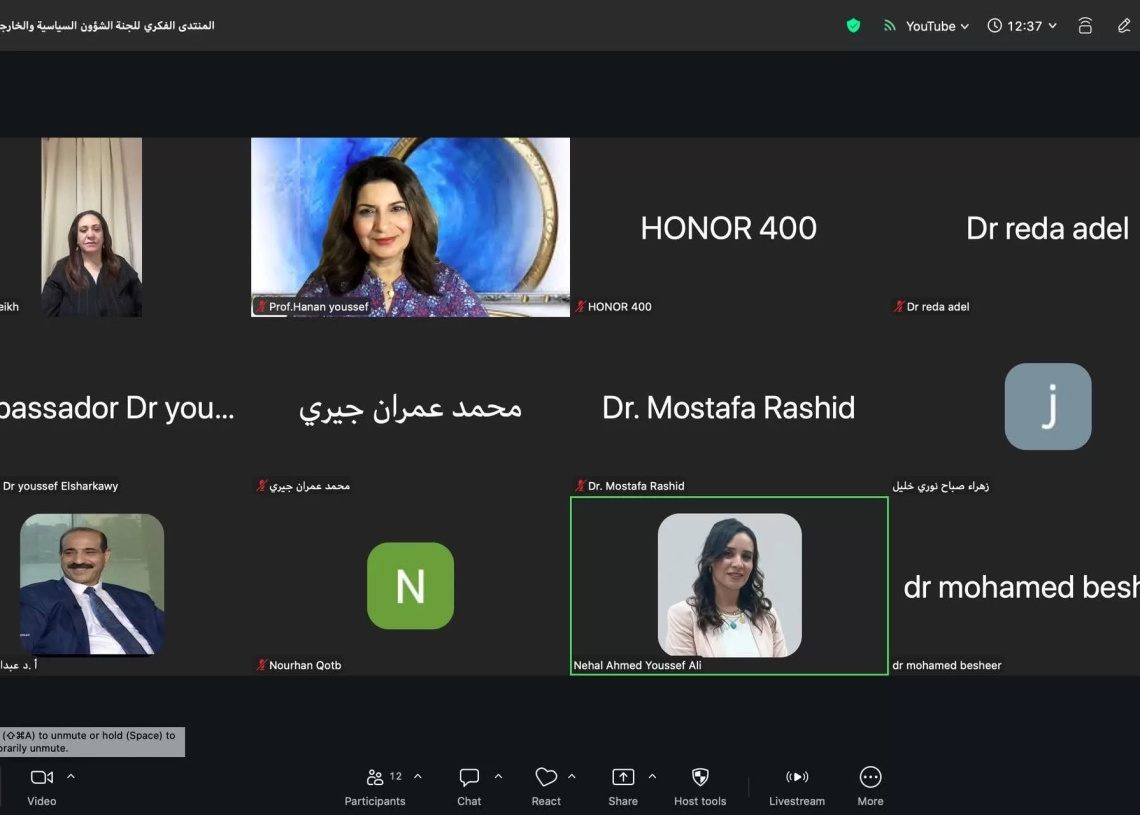The height and width of the screenshot is (815, 1140).
Task: Expand the Participants options chevron
Action: pos(417,776)
